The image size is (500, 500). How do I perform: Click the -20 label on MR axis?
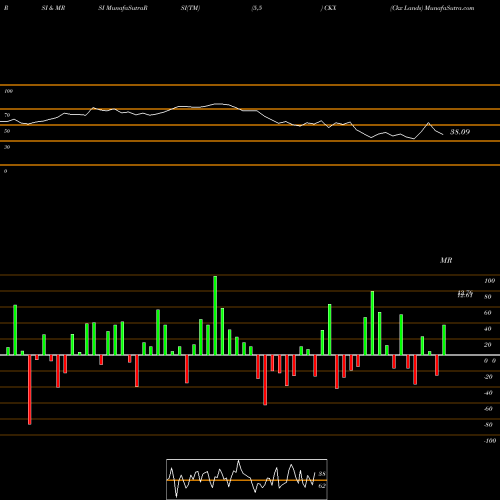click(488, 377)
